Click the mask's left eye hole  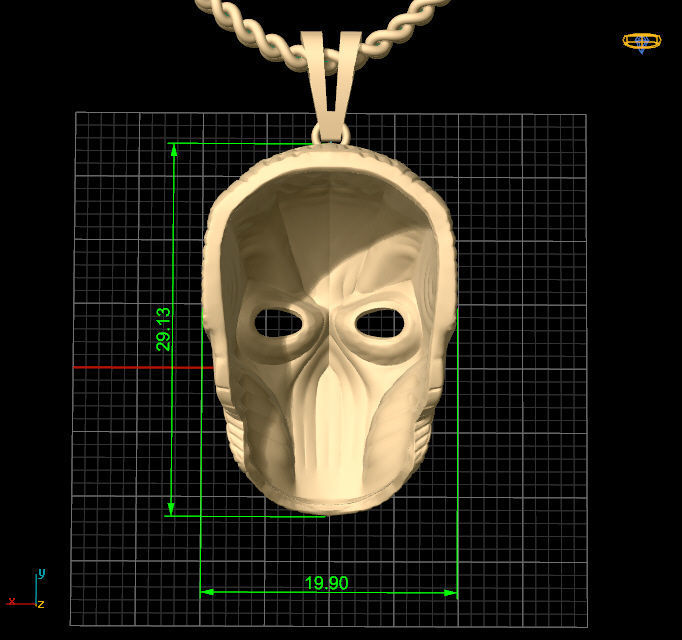click(x=278, y=322)
